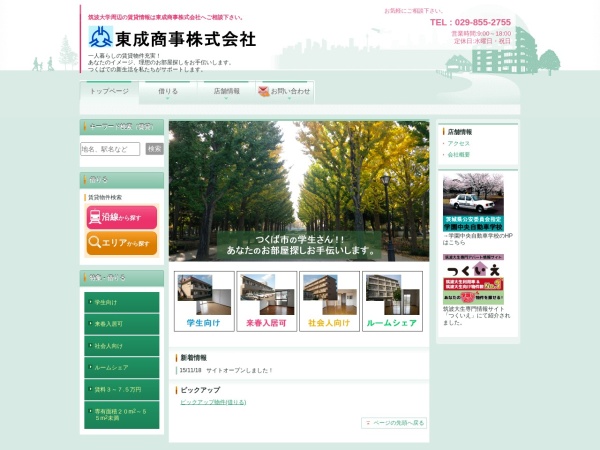This screenshot has width=600, height=450.
Task: Click the pink 沿線から探す button
Action: pyautogui.click(x=122, y=217)
